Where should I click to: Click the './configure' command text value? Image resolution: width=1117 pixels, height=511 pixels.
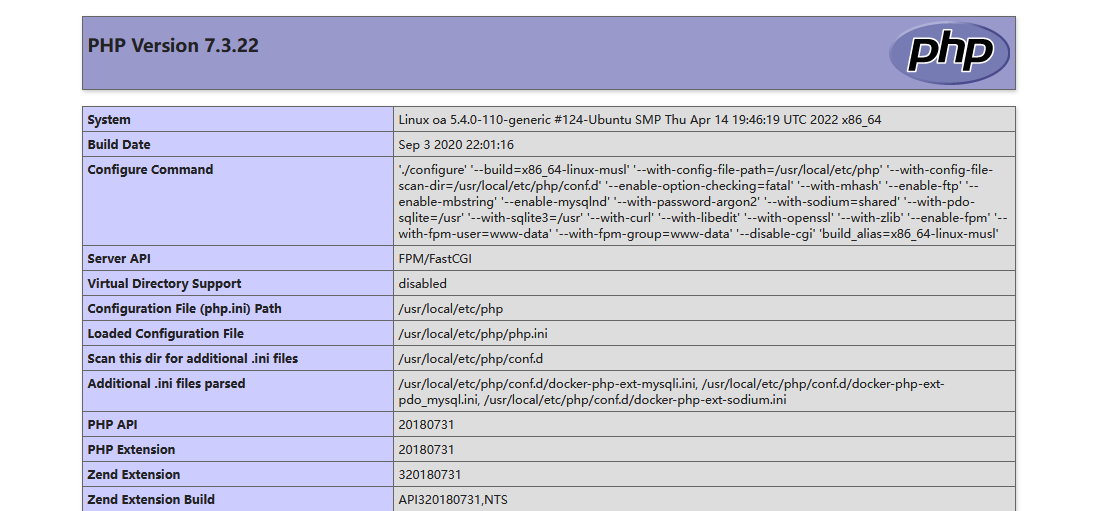click(703, 202)
